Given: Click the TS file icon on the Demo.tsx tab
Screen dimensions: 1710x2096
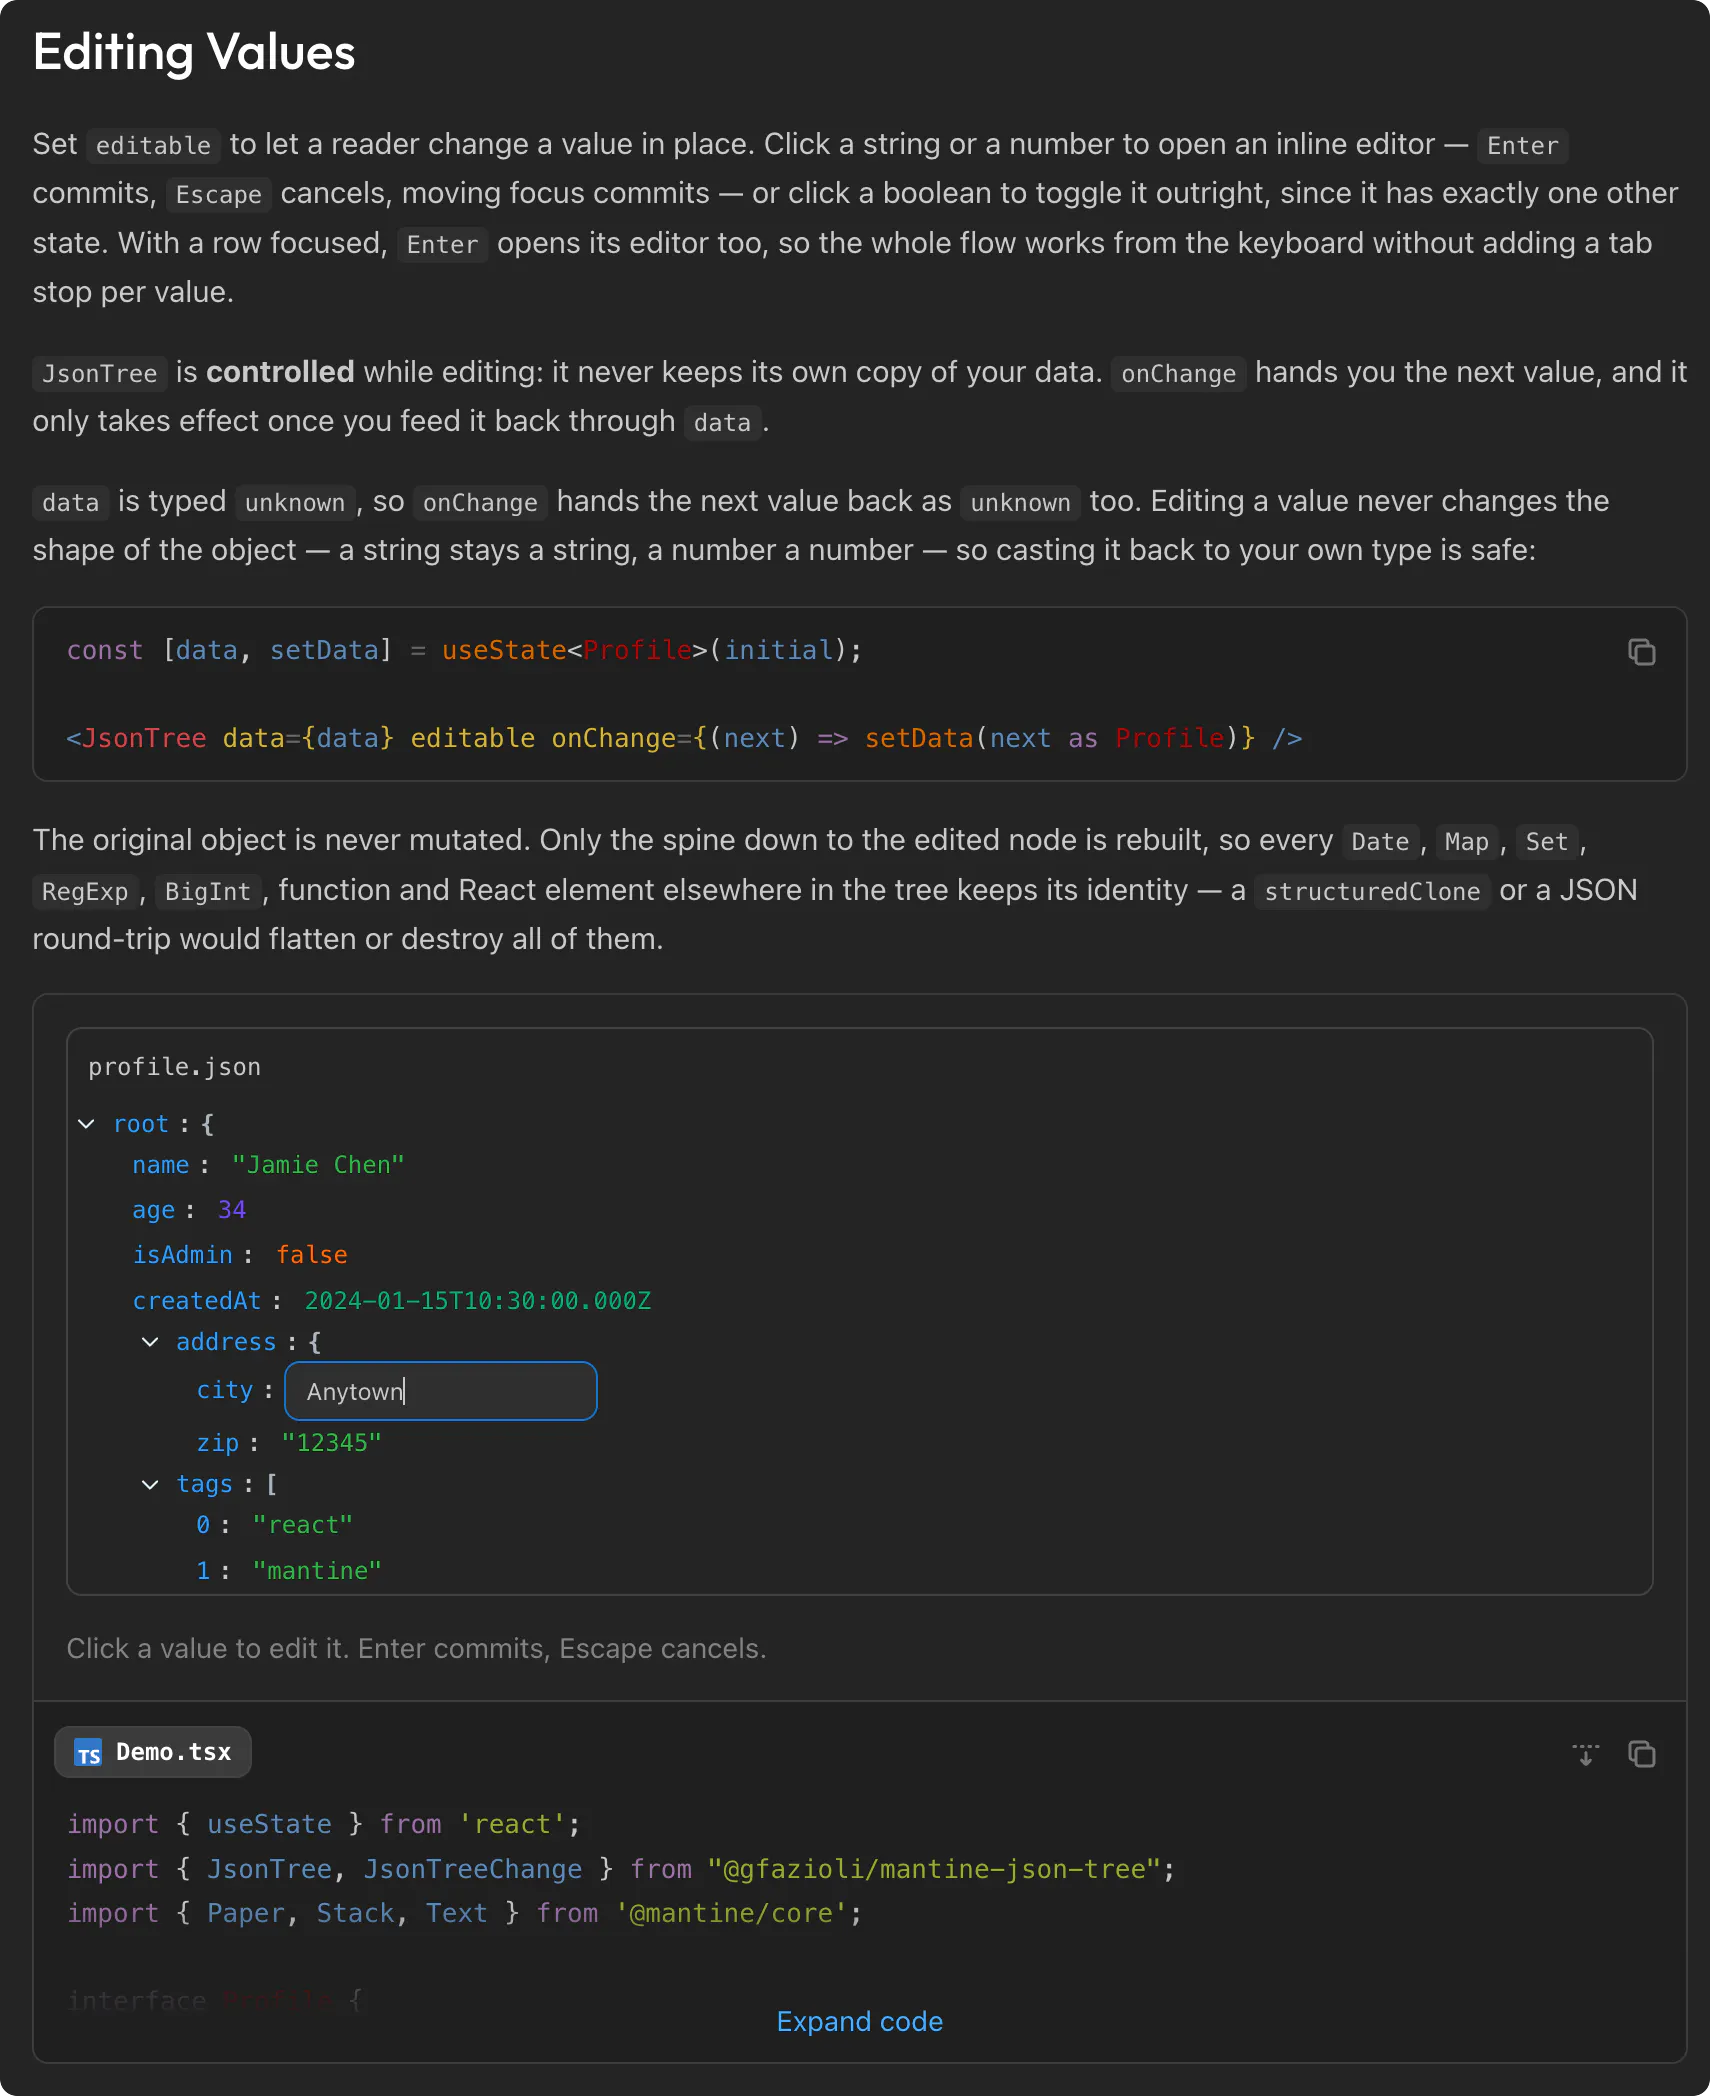Looking at the screenshot, I should (x=89, y=1753).
